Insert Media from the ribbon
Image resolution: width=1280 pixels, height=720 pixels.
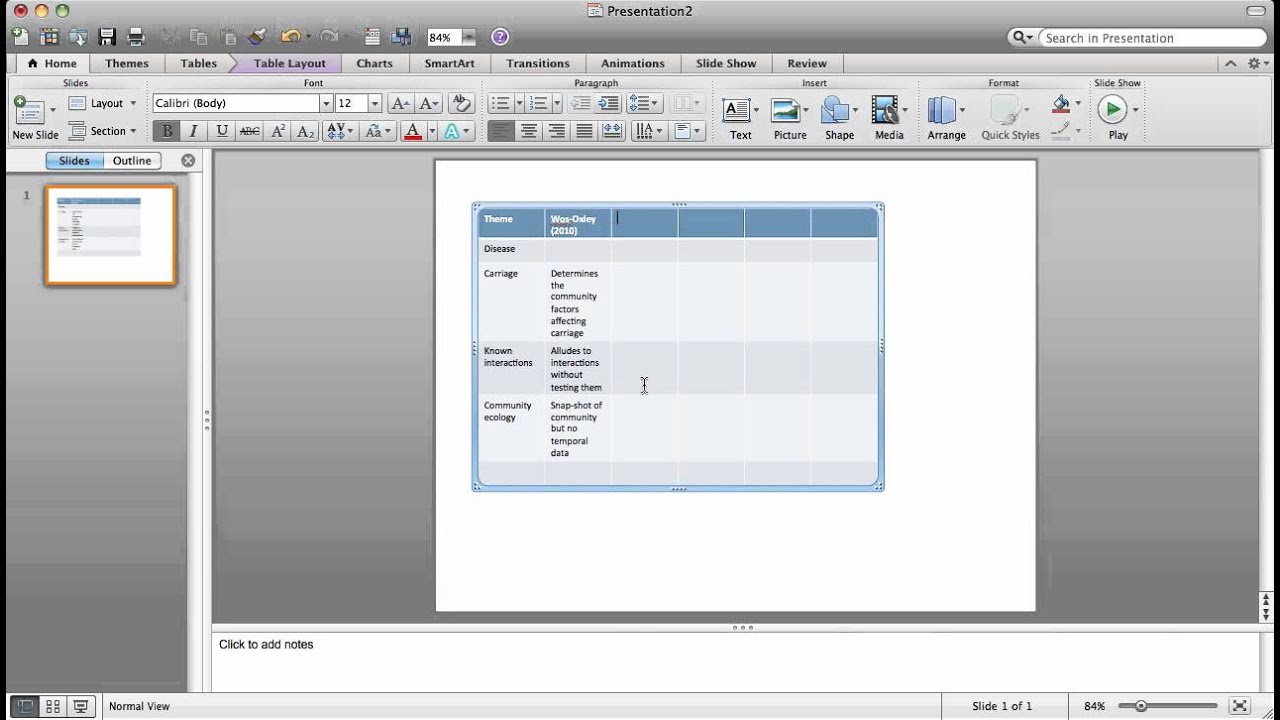point(888,118)
